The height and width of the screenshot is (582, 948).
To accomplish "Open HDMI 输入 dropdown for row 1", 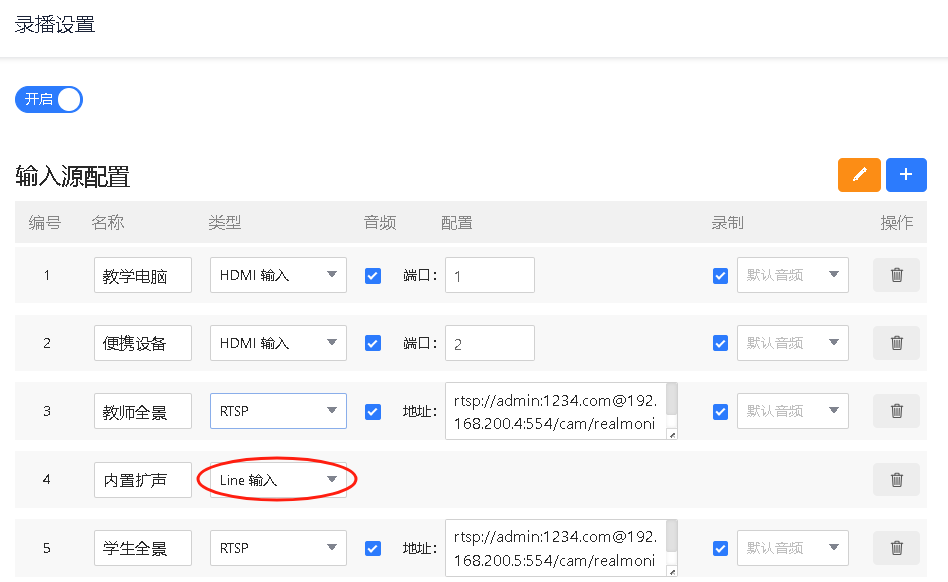I will [278, 275].
